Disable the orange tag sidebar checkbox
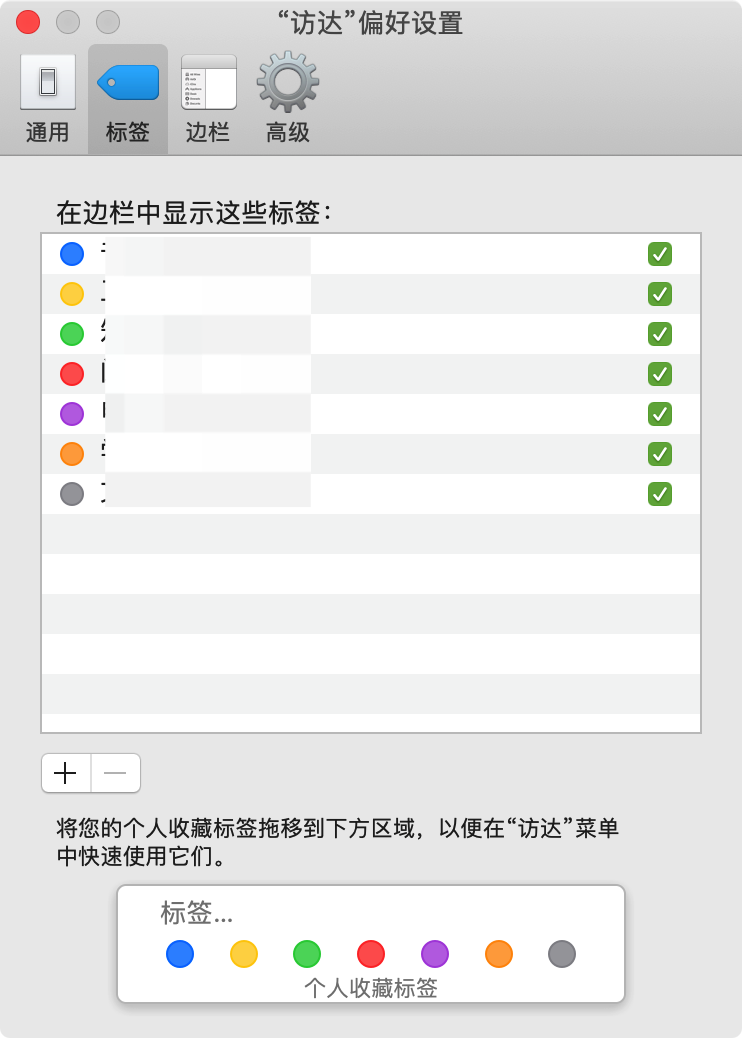The width and height of the screenshot is (742, 1038). [x=659, y=454]
